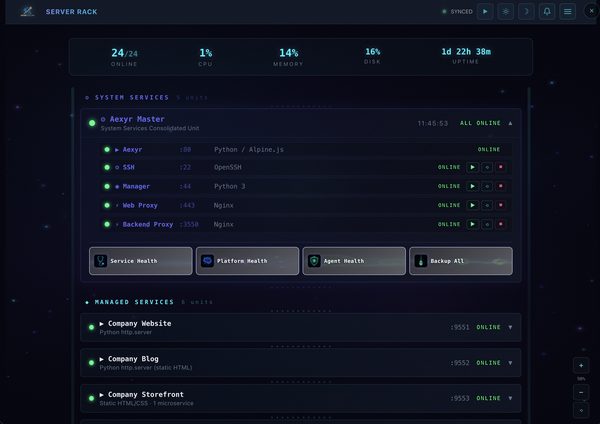
Task: Click the 11:45:53 timestamp
Action: click(432, 123)
